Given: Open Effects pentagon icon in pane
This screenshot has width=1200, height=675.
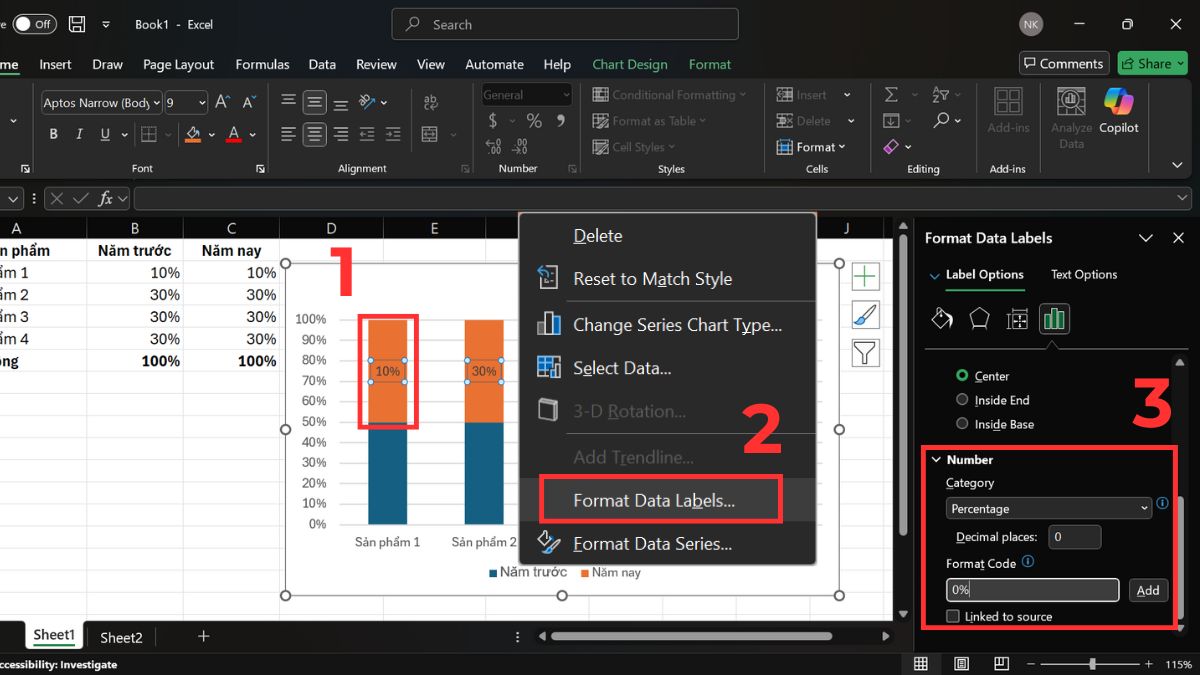Looking at the screenshot, I should [979, 319].
